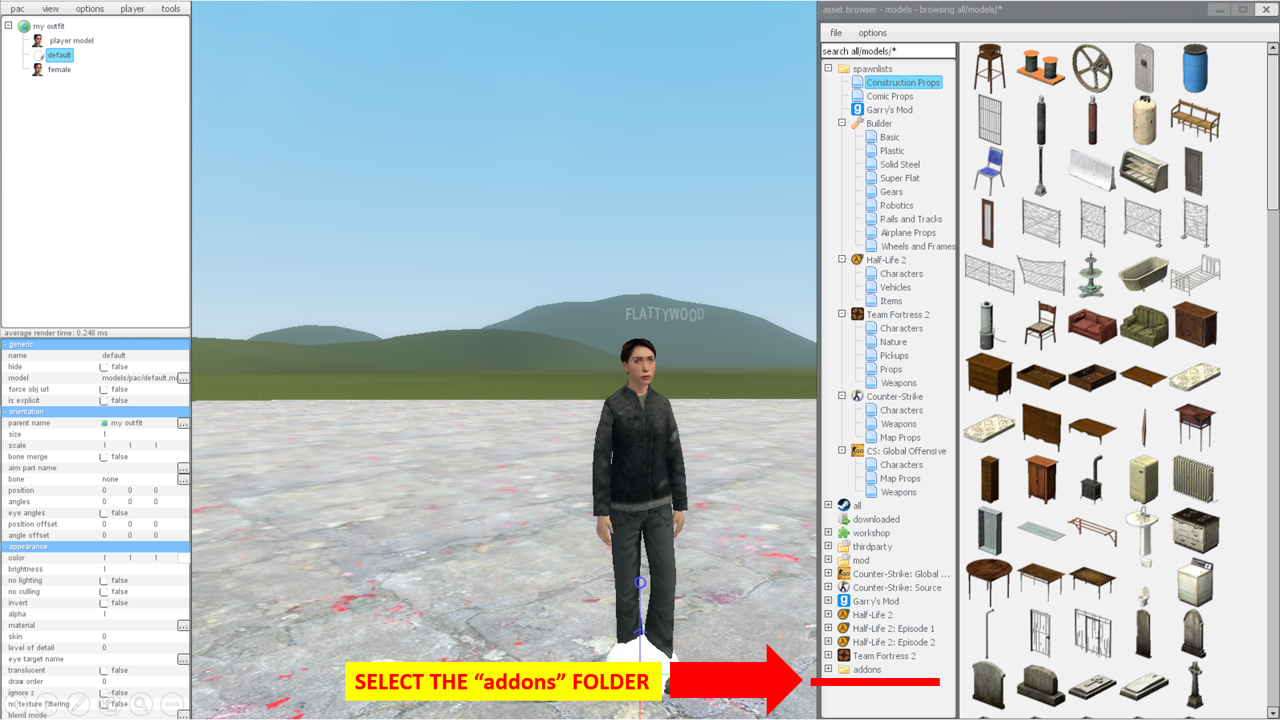This screenshot has height=720, width=1280.
Task: Select the metal bed frame model
Action: point(1195,274)
